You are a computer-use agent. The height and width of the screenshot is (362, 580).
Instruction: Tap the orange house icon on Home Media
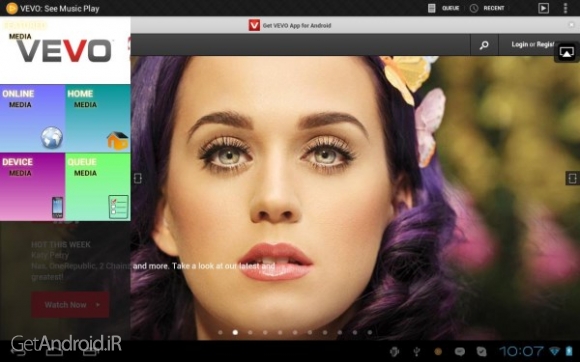pos(118,141)
